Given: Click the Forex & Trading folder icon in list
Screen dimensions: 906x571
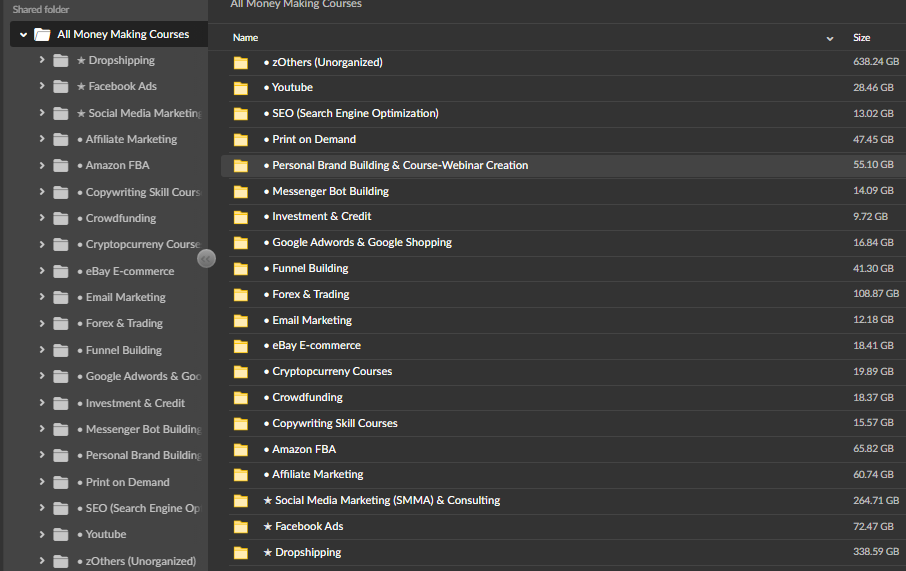Looking at the screenshot, I should pyautogui.click(x=241, y=295).
